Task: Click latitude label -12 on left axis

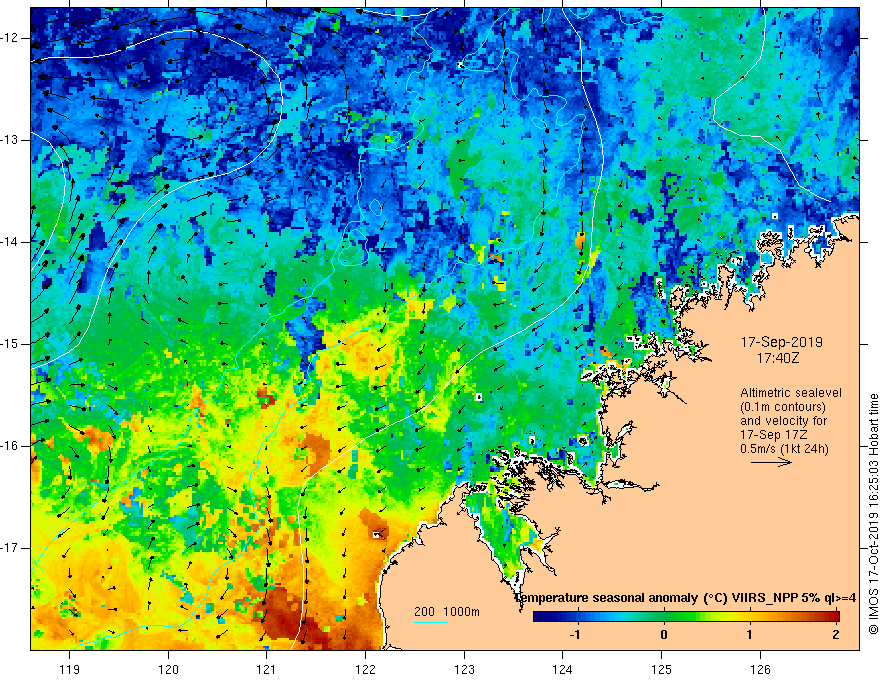Action: pos(10,38)
